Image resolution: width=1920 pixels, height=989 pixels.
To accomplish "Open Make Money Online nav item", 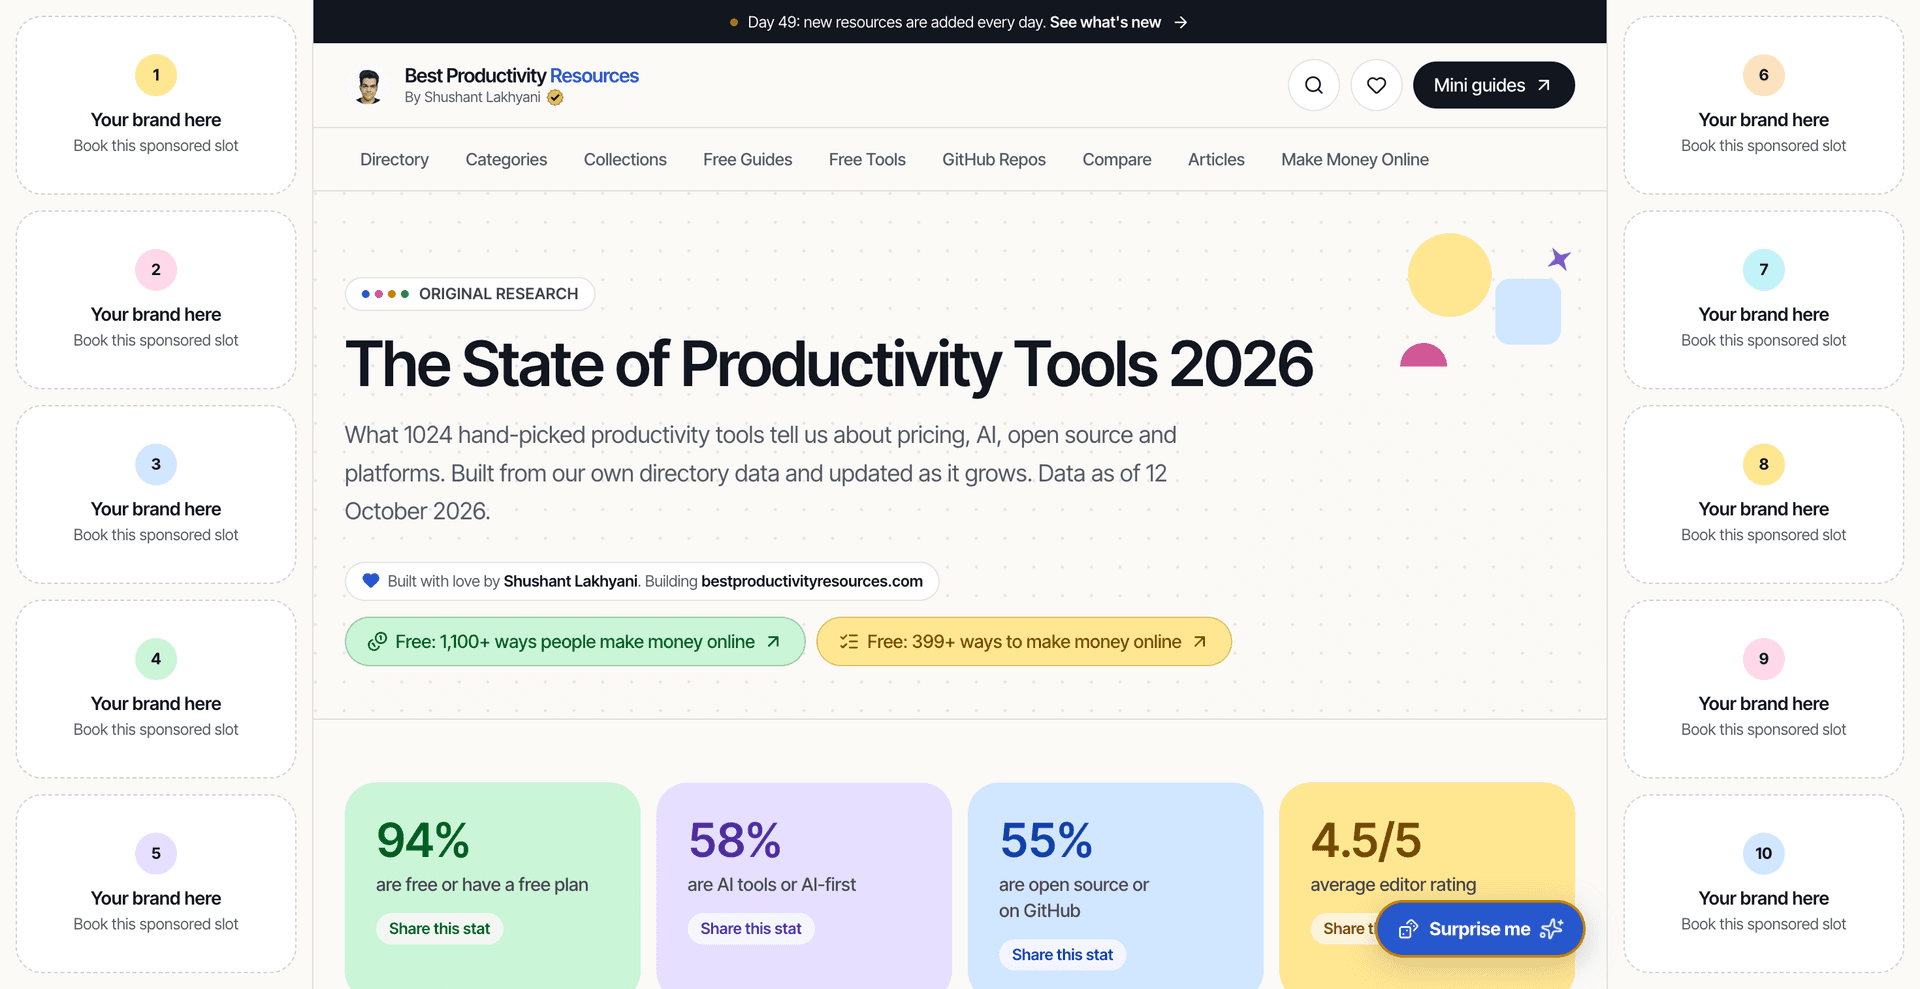I will (1355, 159).
